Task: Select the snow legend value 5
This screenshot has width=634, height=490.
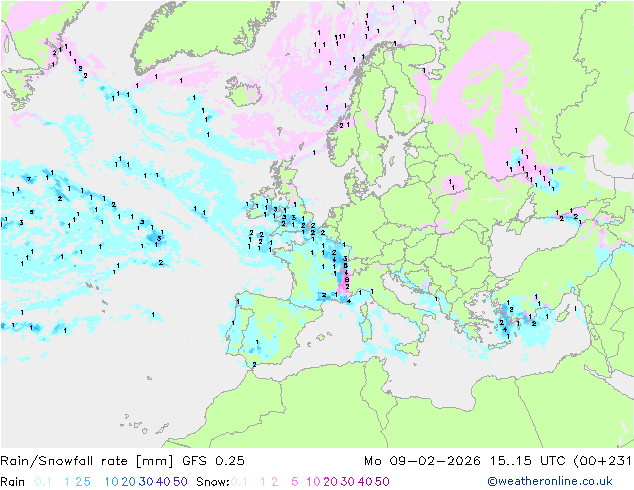Action: point(295,482)
